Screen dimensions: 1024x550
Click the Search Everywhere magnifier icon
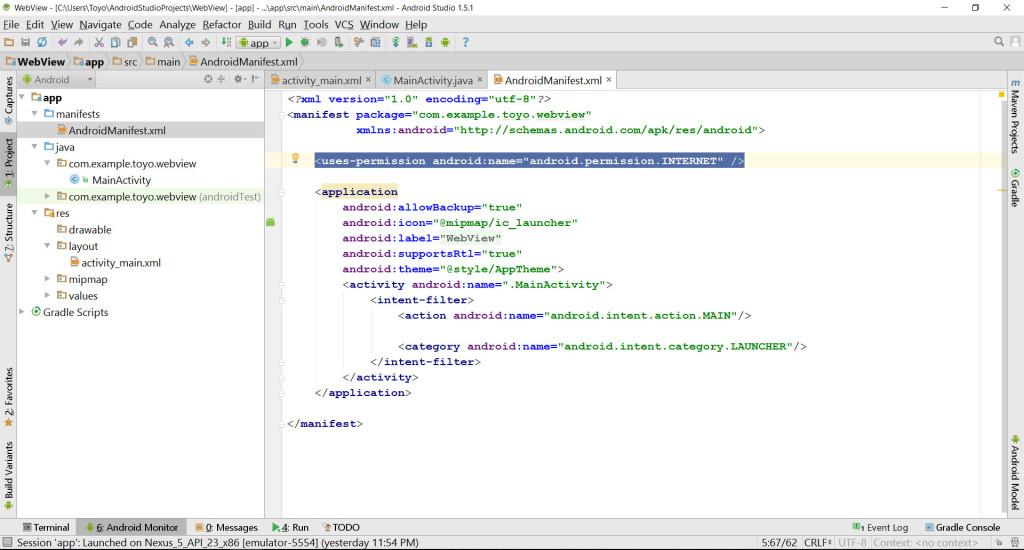click(x=999, y=42)
